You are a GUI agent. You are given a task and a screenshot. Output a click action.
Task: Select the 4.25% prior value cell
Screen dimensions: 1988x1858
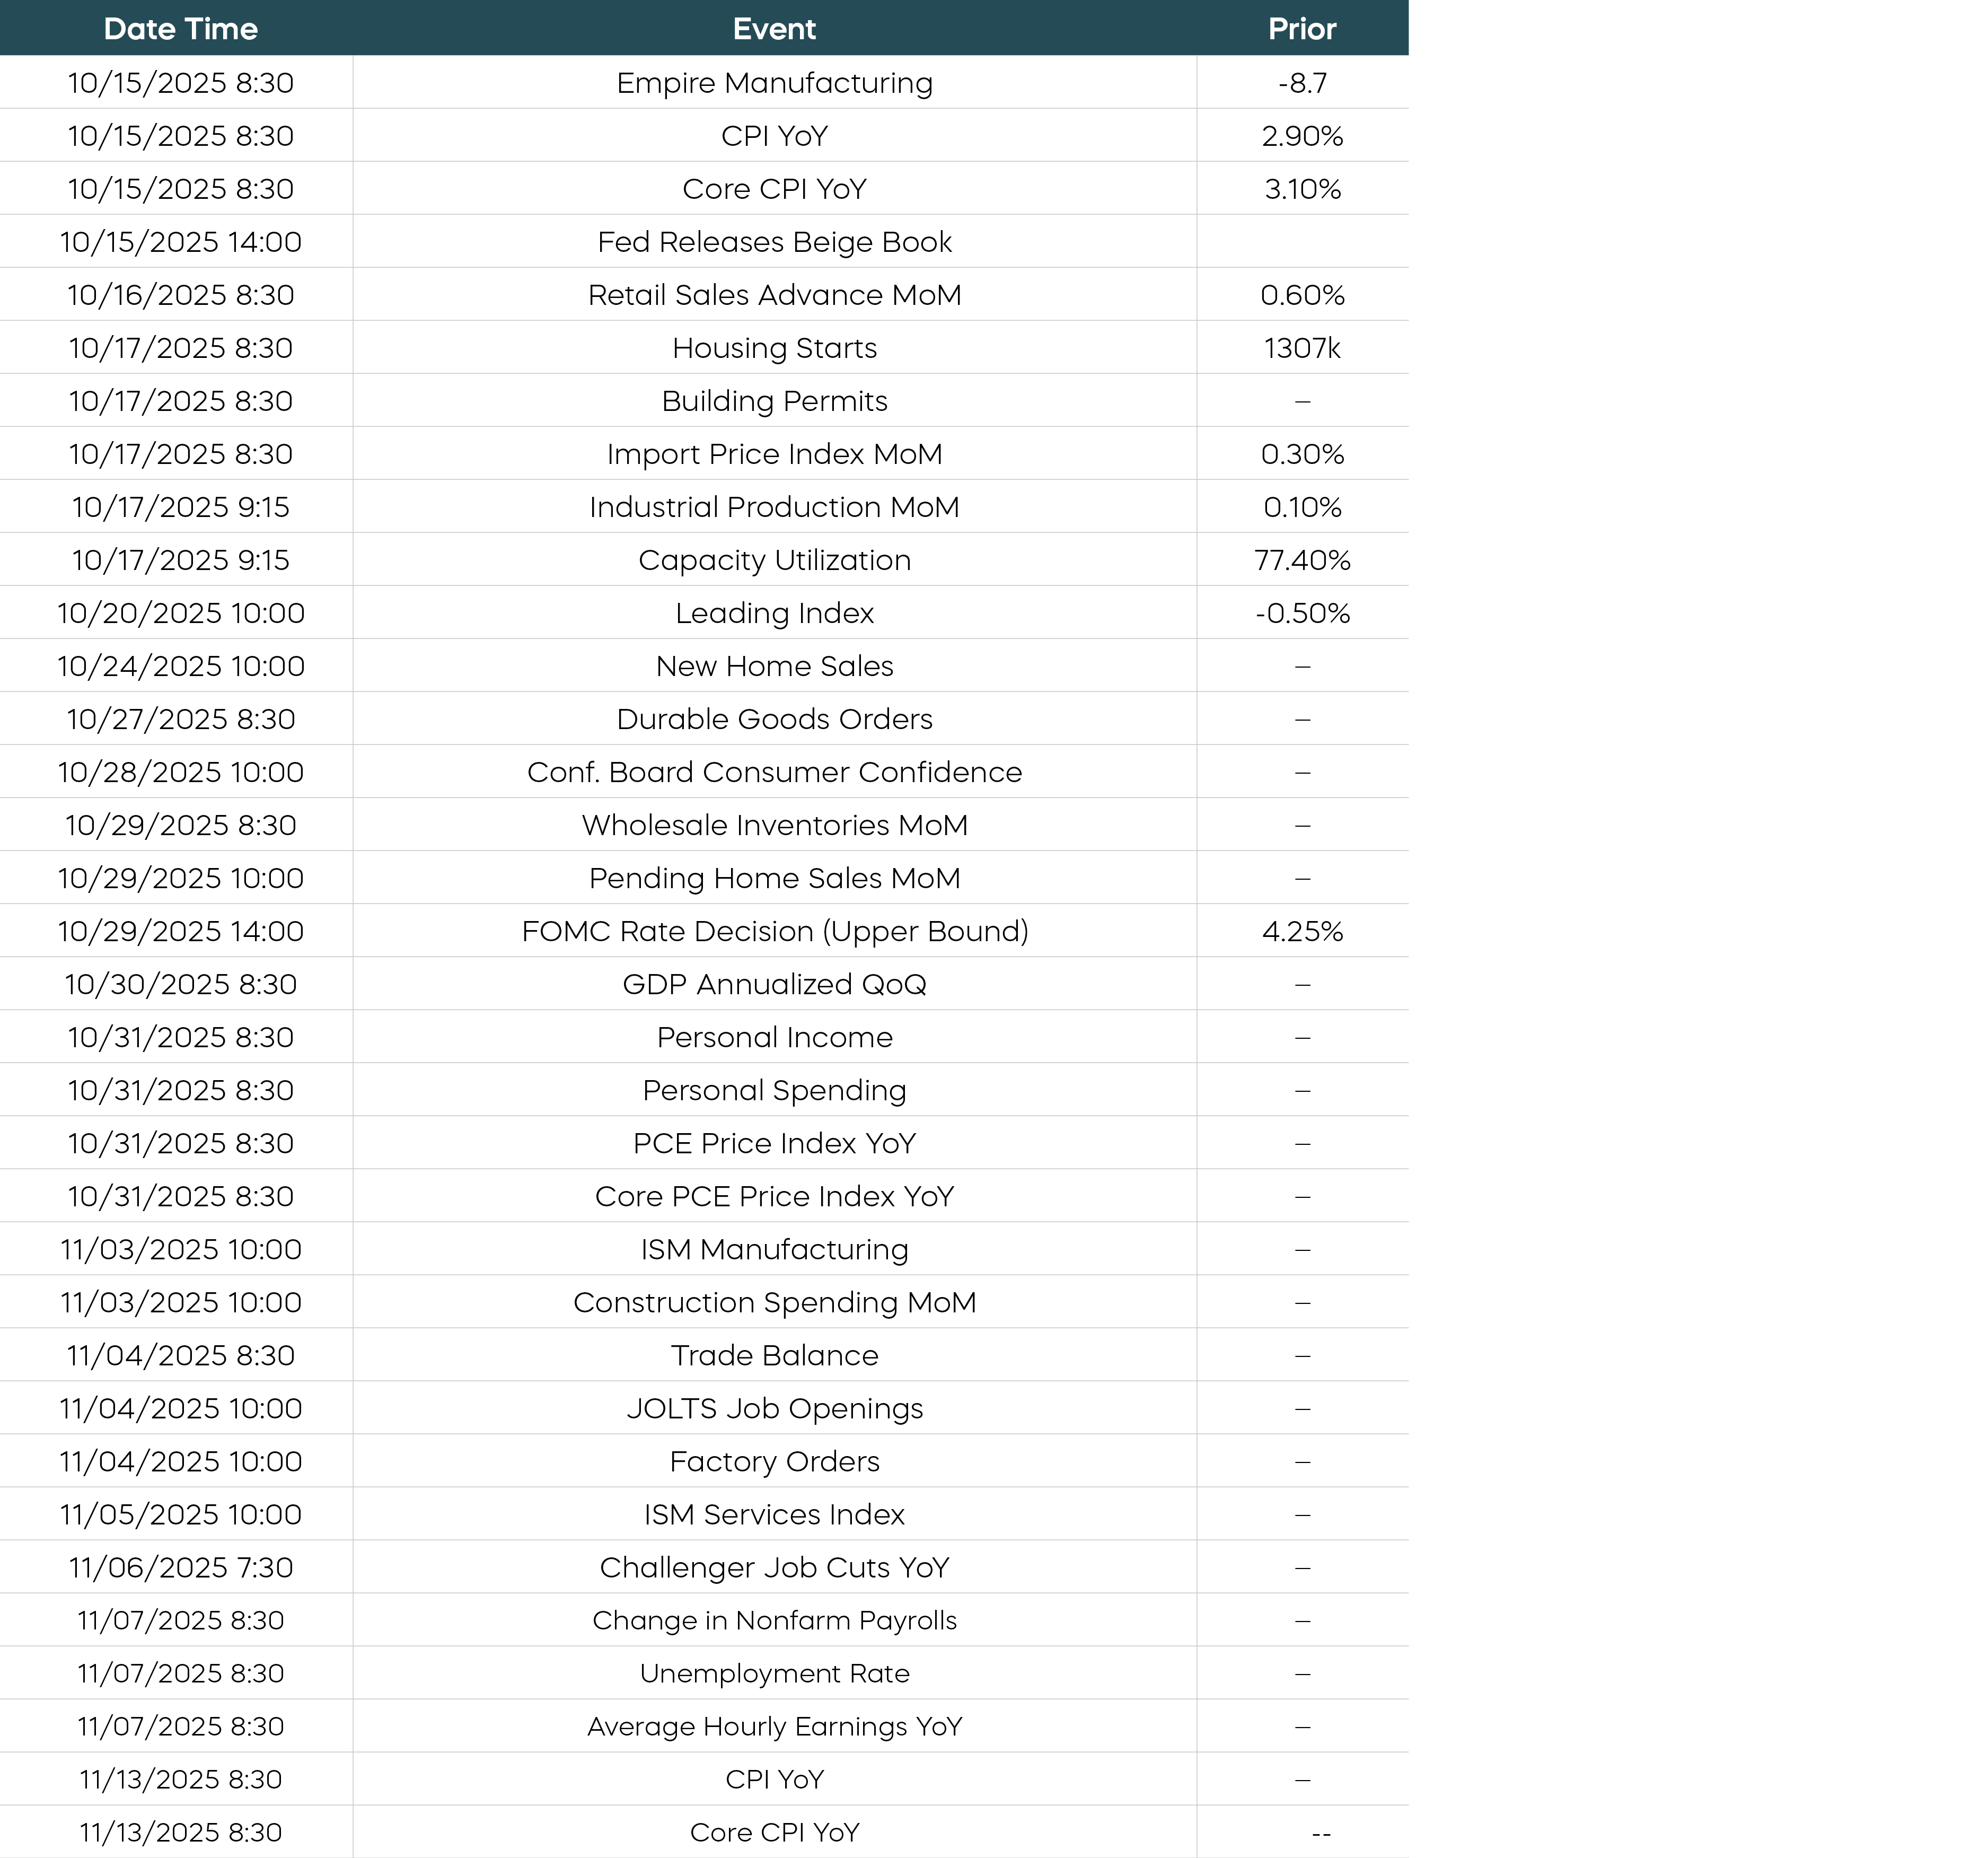(1301, 931)
